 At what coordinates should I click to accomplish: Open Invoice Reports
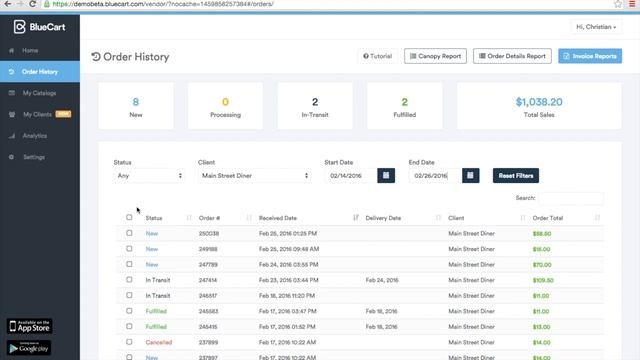[x=590, y=56]
